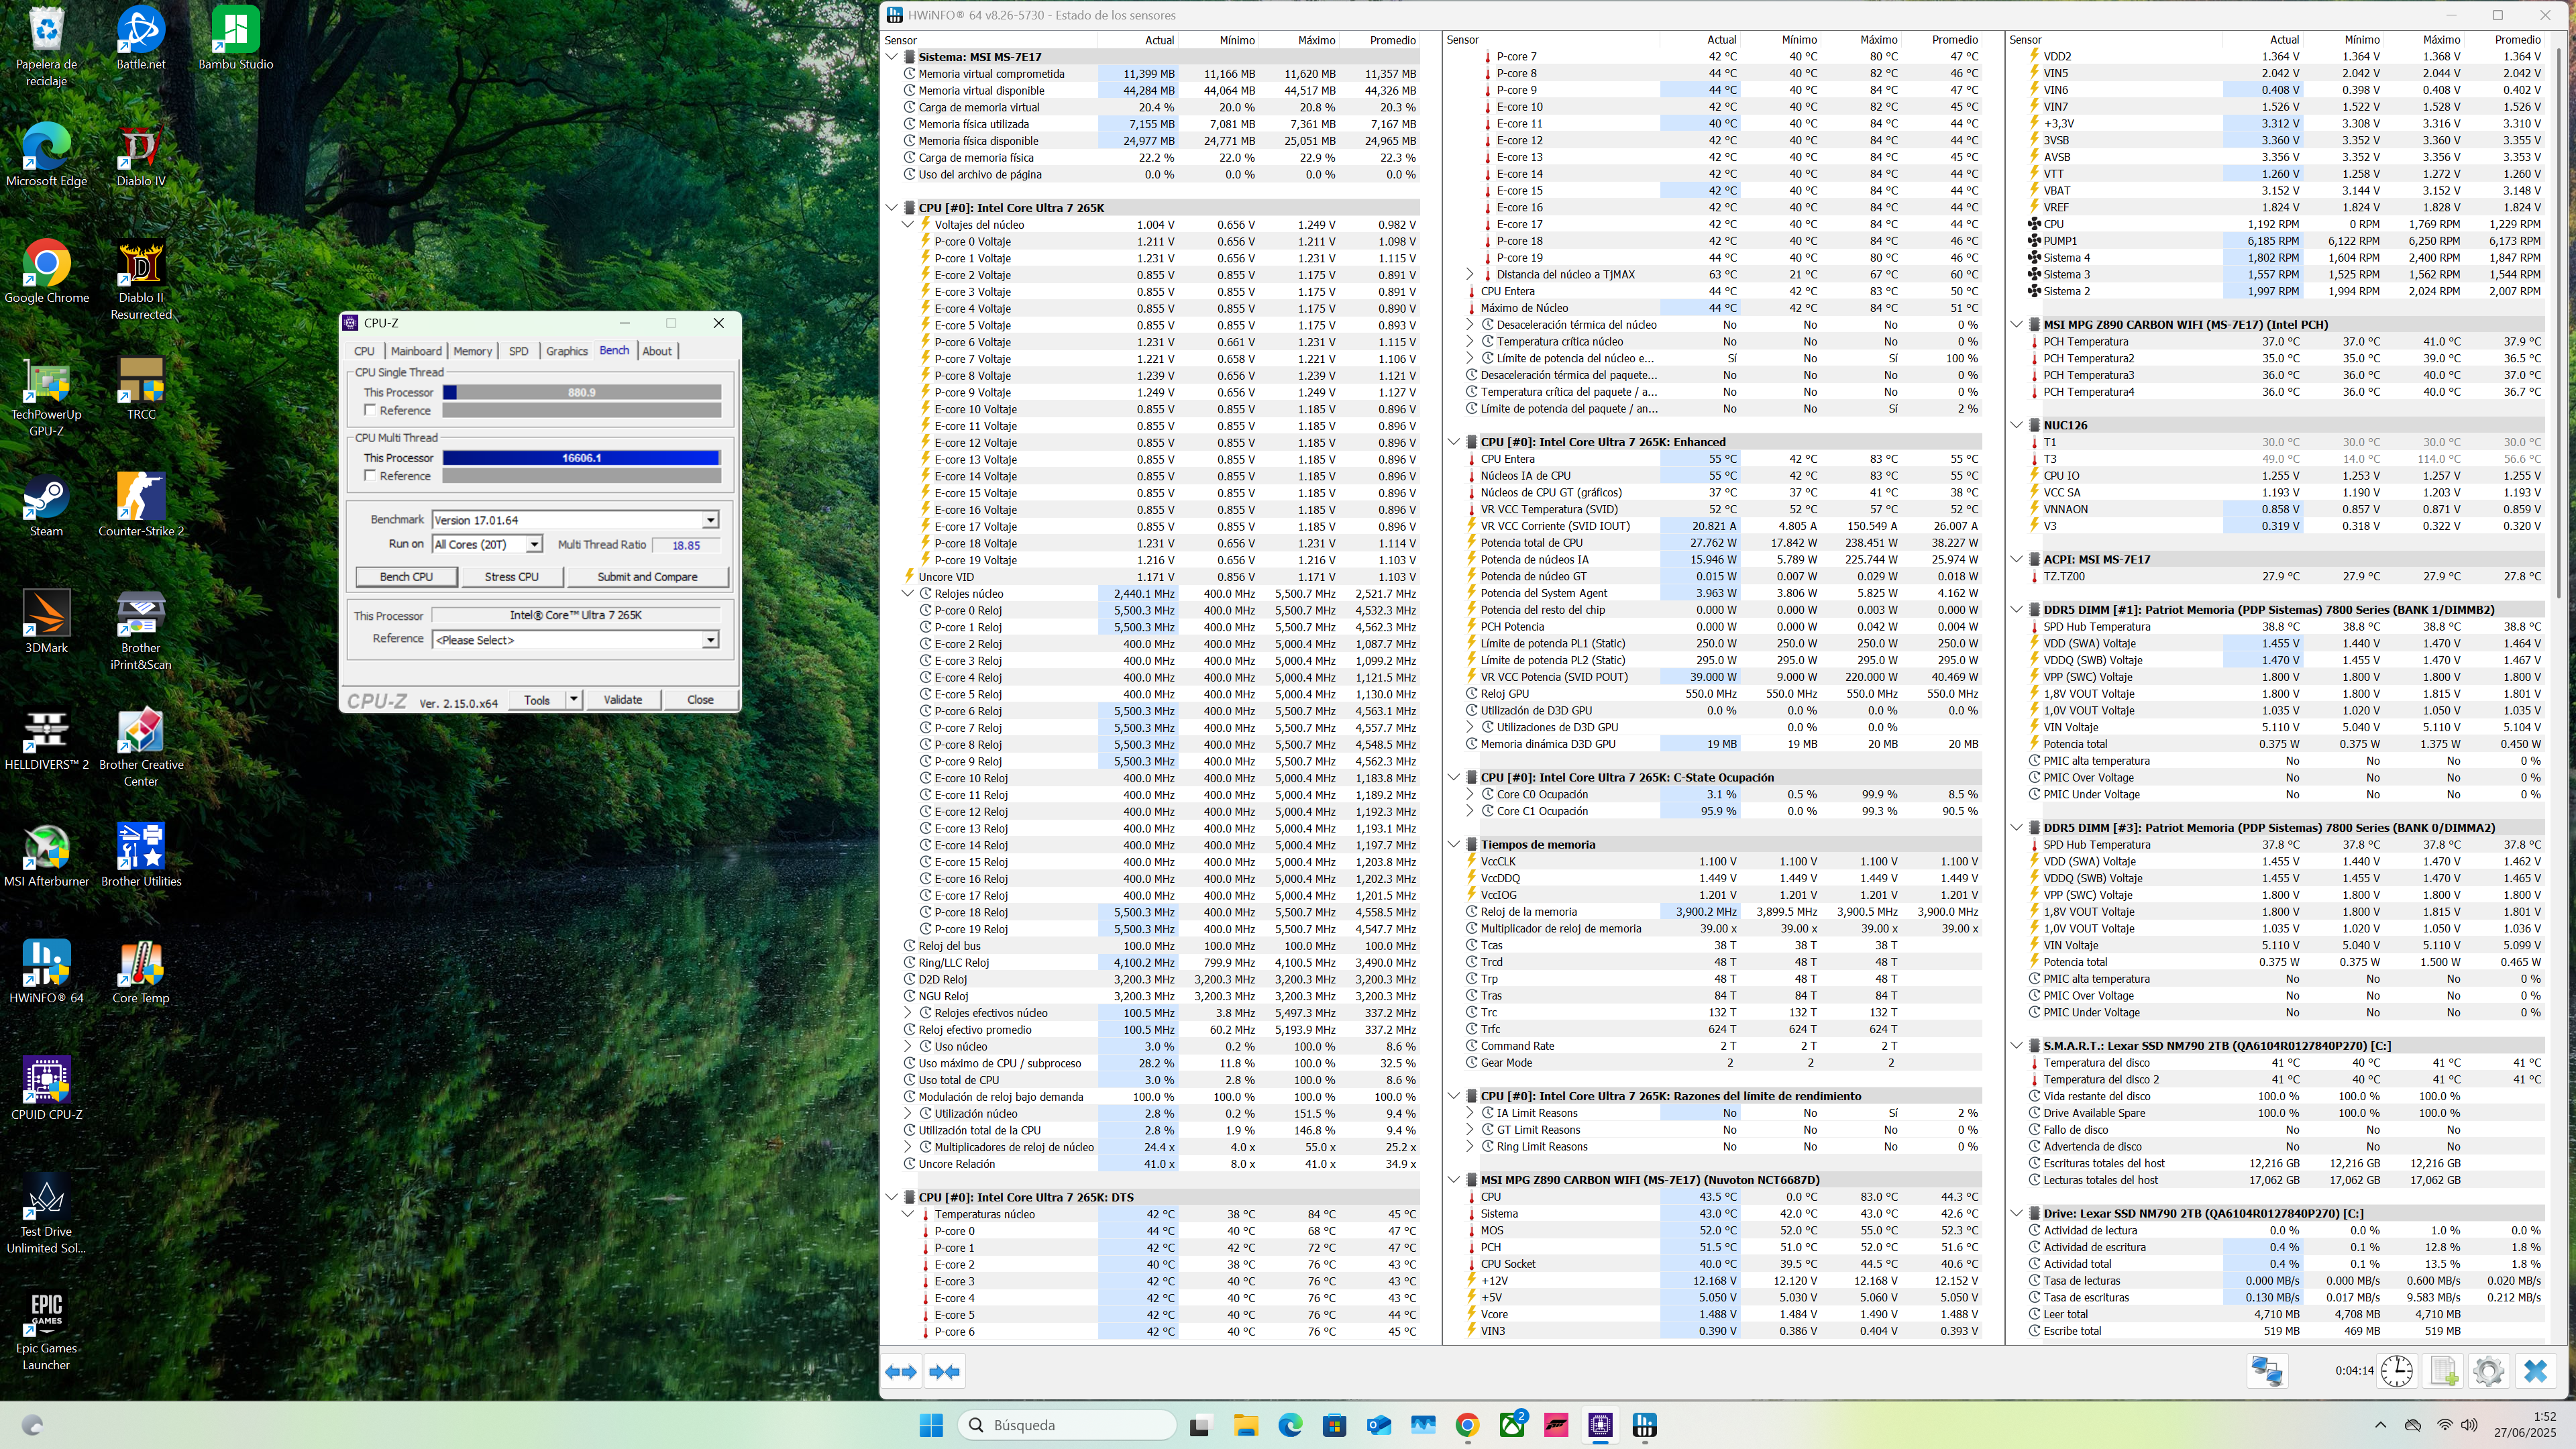Click Submit and Compare button
The width and height of the screenshot is (2576, 1449).
[x=647, y=577]
